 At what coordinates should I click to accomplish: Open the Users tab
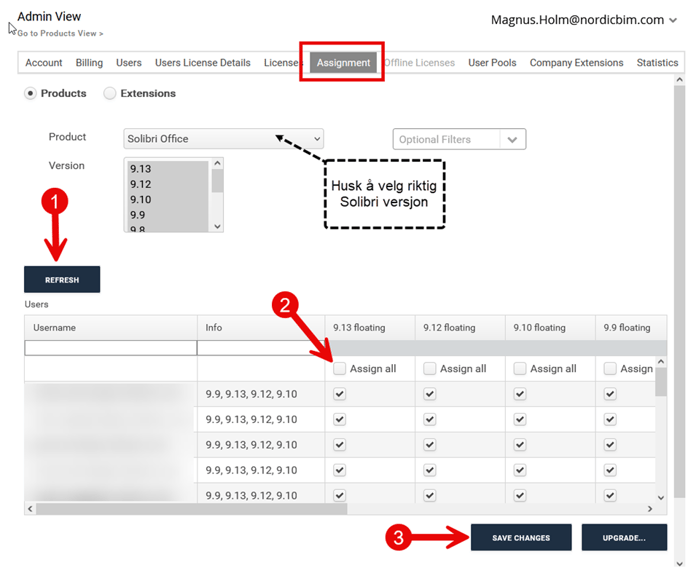click(x=129, y=63)
